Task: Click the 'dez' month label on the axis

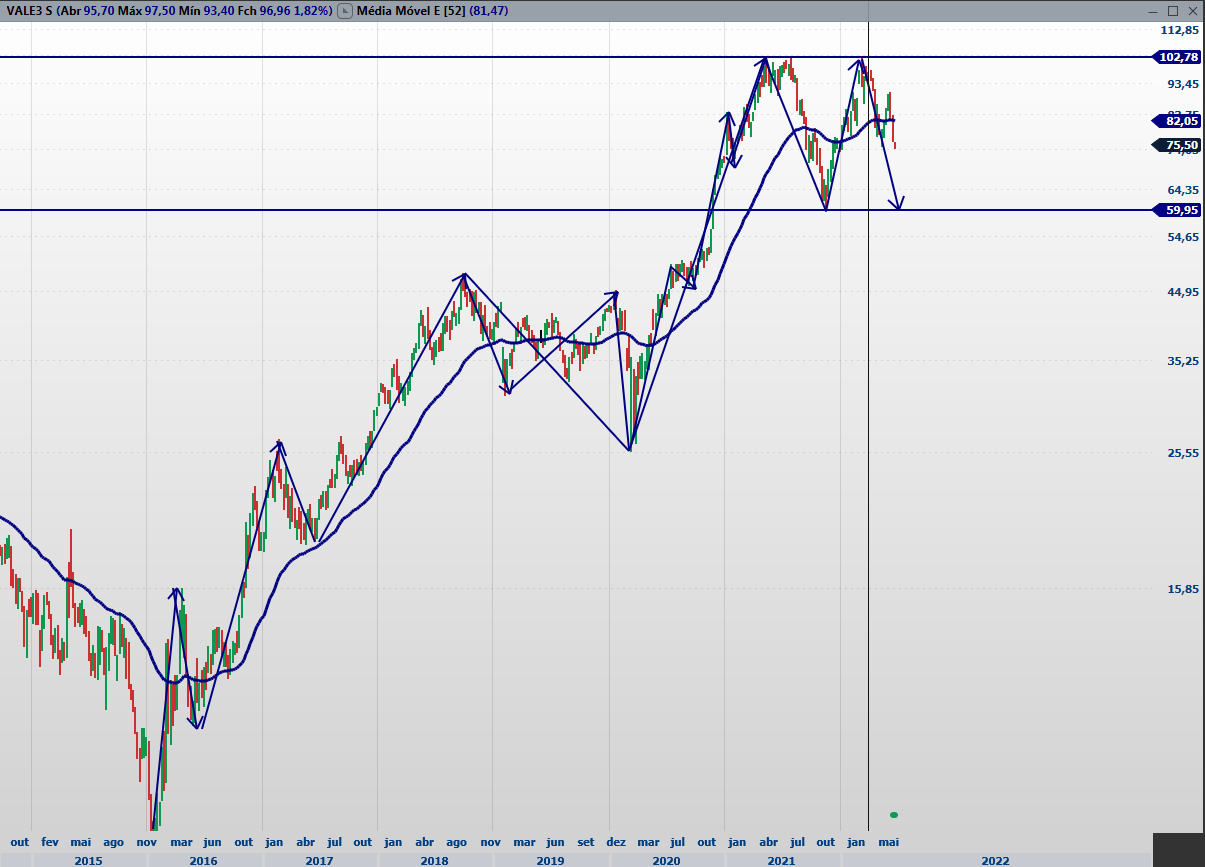Action: [617, 842]
